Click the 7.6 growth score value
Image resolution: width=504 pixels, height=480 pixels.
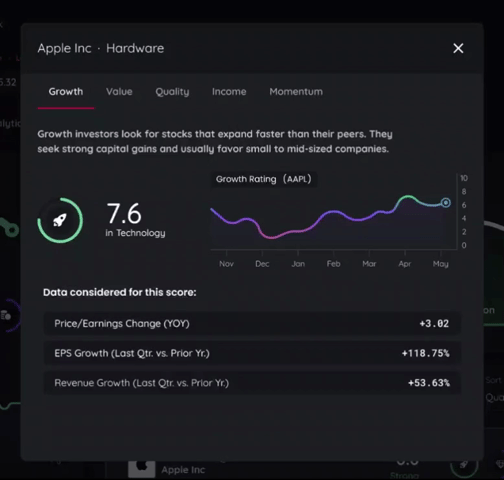[124, 213]
